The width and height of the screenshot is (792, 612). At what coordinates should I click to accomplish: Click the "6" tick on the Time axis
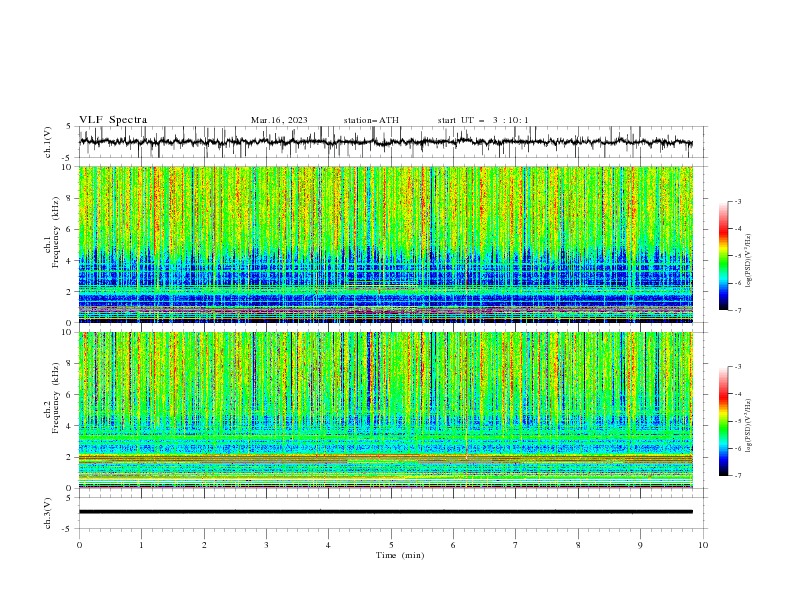453,545
